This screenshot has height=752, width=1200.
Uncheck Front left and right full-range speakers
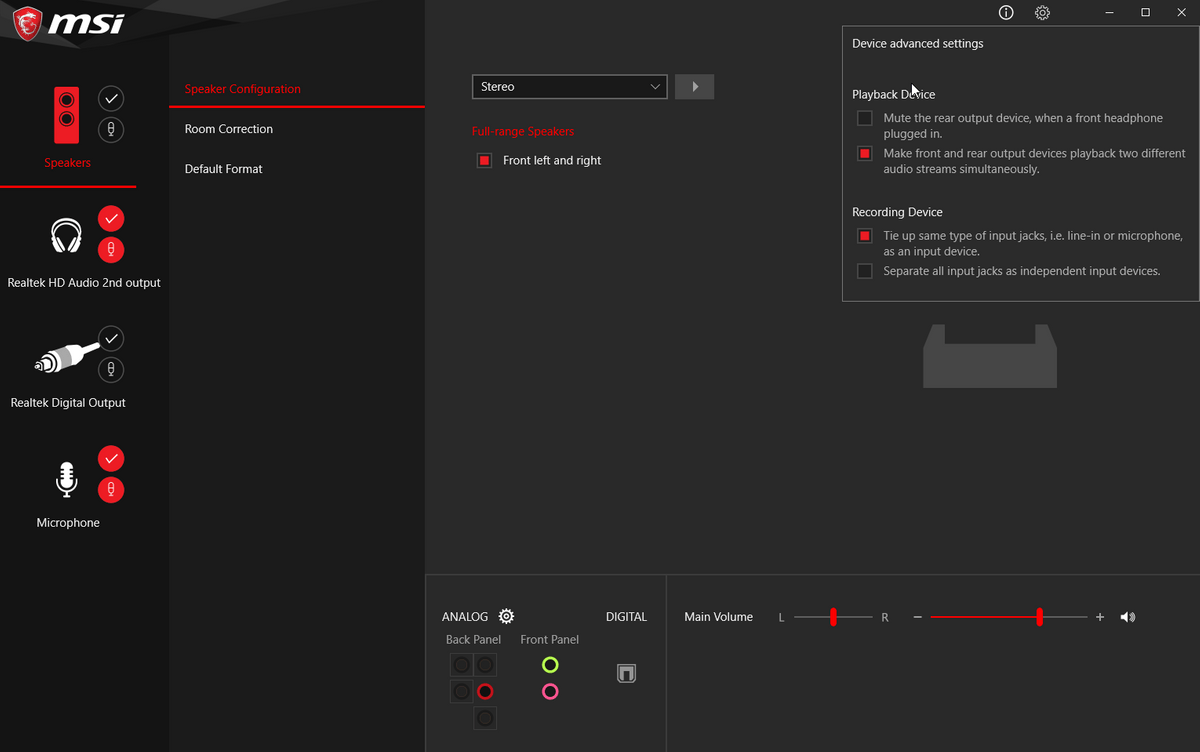coord(485,160)
